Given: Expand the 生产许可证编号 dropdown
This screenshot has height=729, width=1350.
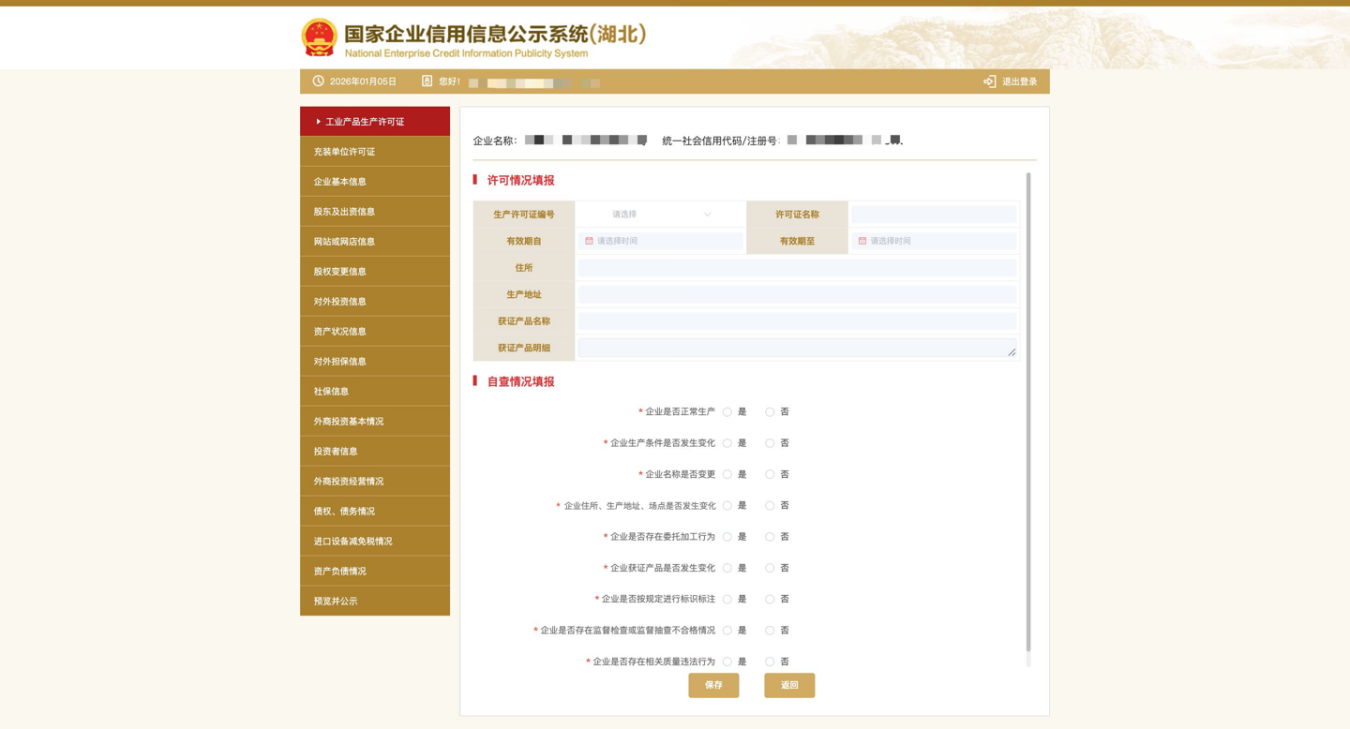Looking at the screenshot, I should 660,214.
